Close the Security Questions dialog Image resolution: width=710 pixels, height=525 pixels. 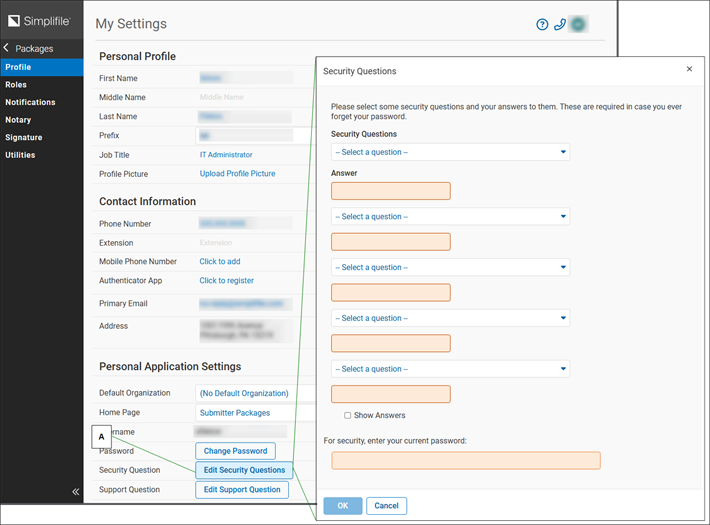click(x=689, y=69)
